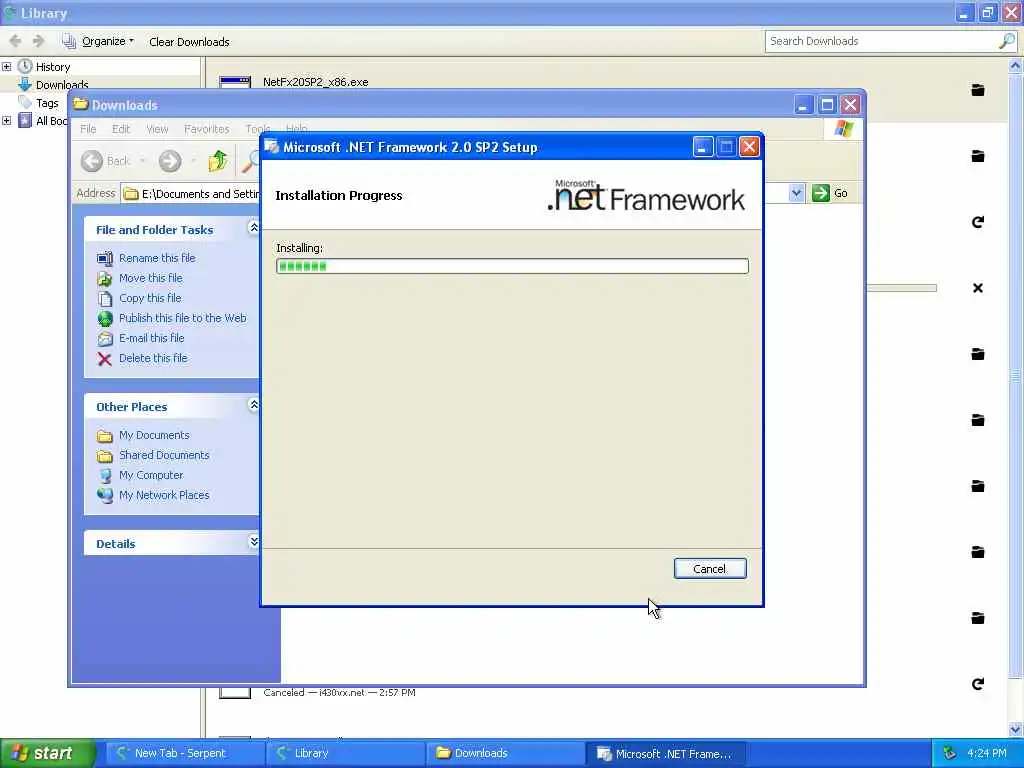Expand the Details panel
The height and width of the screenshot is (768, 1024).
coord(253,541)
